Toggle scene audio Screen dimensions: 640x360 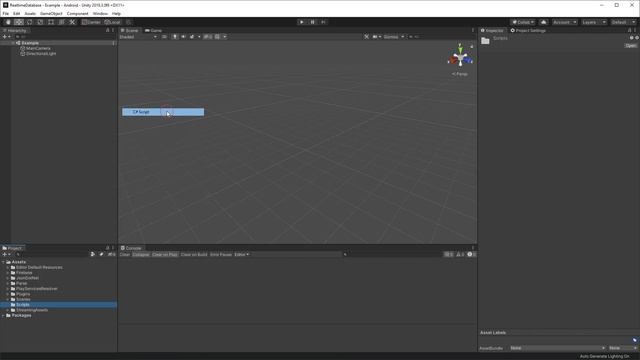[183, 37]
